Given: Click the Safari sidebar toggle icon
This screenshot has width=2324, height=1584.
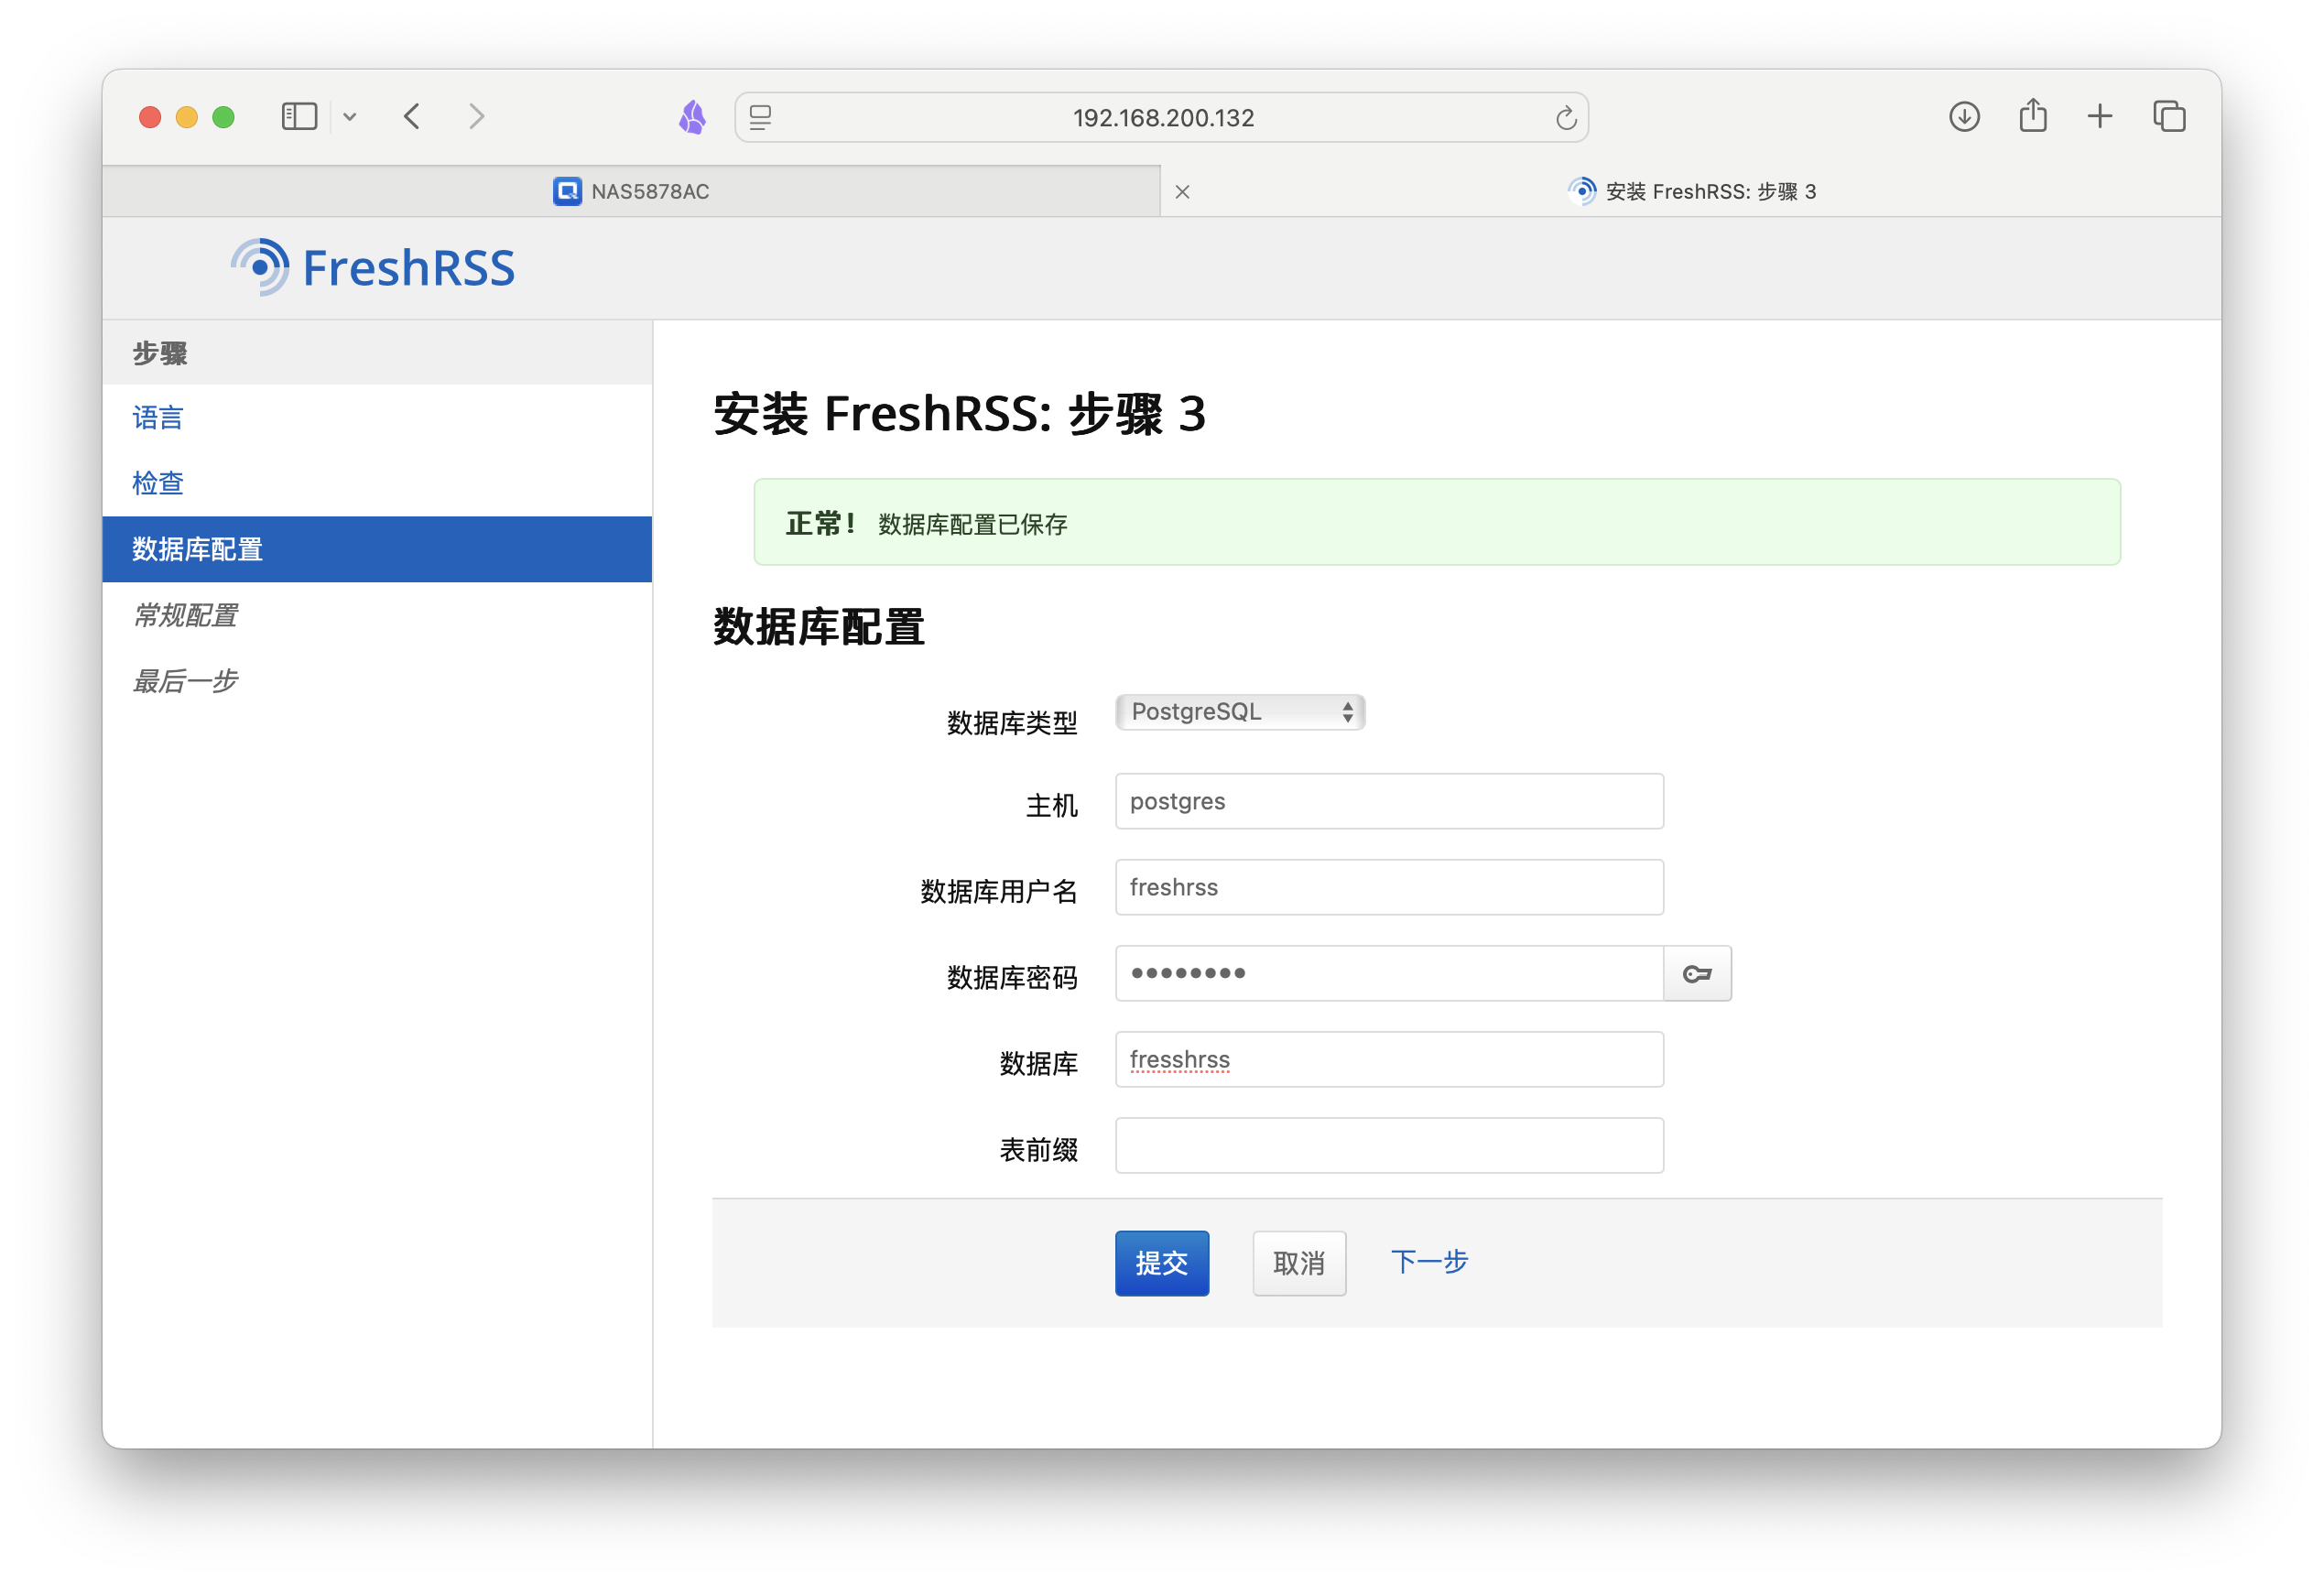Looking at the screenshot, I should (x=299, y=117).
